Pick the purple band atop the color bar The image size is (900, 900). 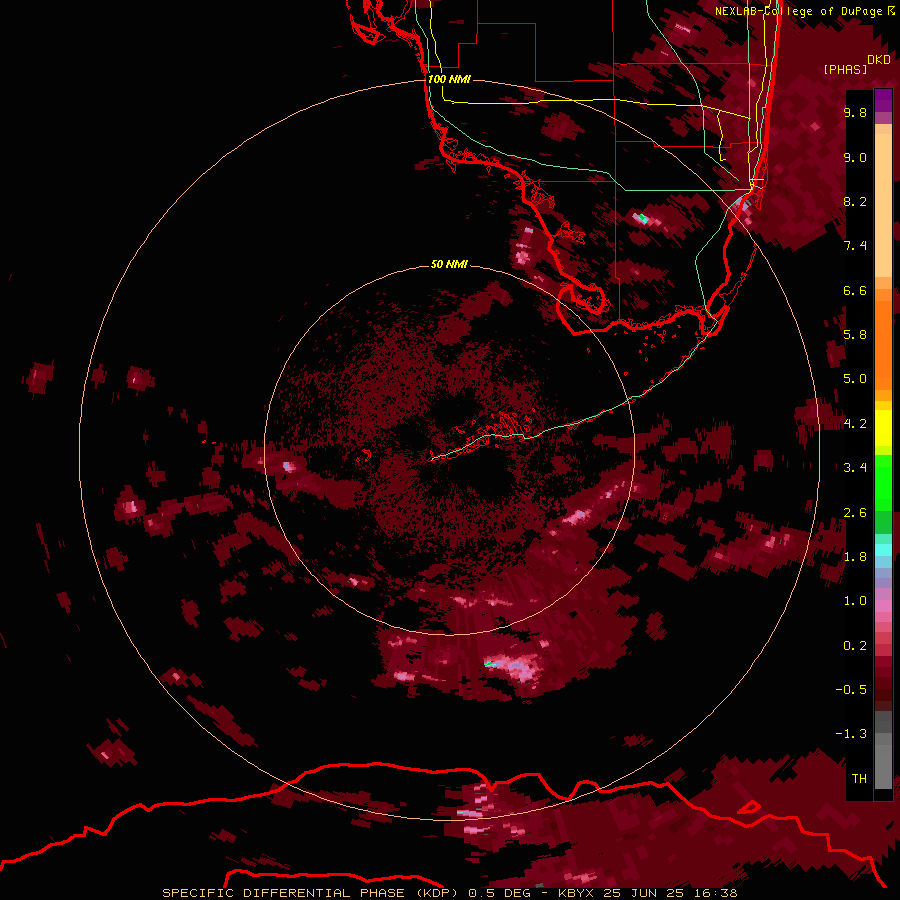tap(883, 100)
